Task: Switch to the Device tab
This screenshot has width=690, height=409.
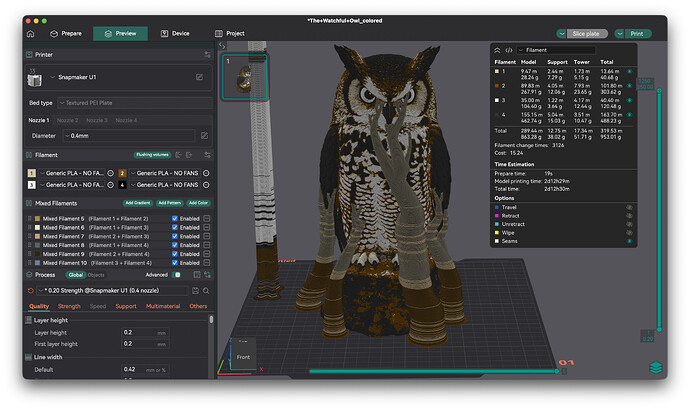Action: pyautogui.click(x=175, y=33)
